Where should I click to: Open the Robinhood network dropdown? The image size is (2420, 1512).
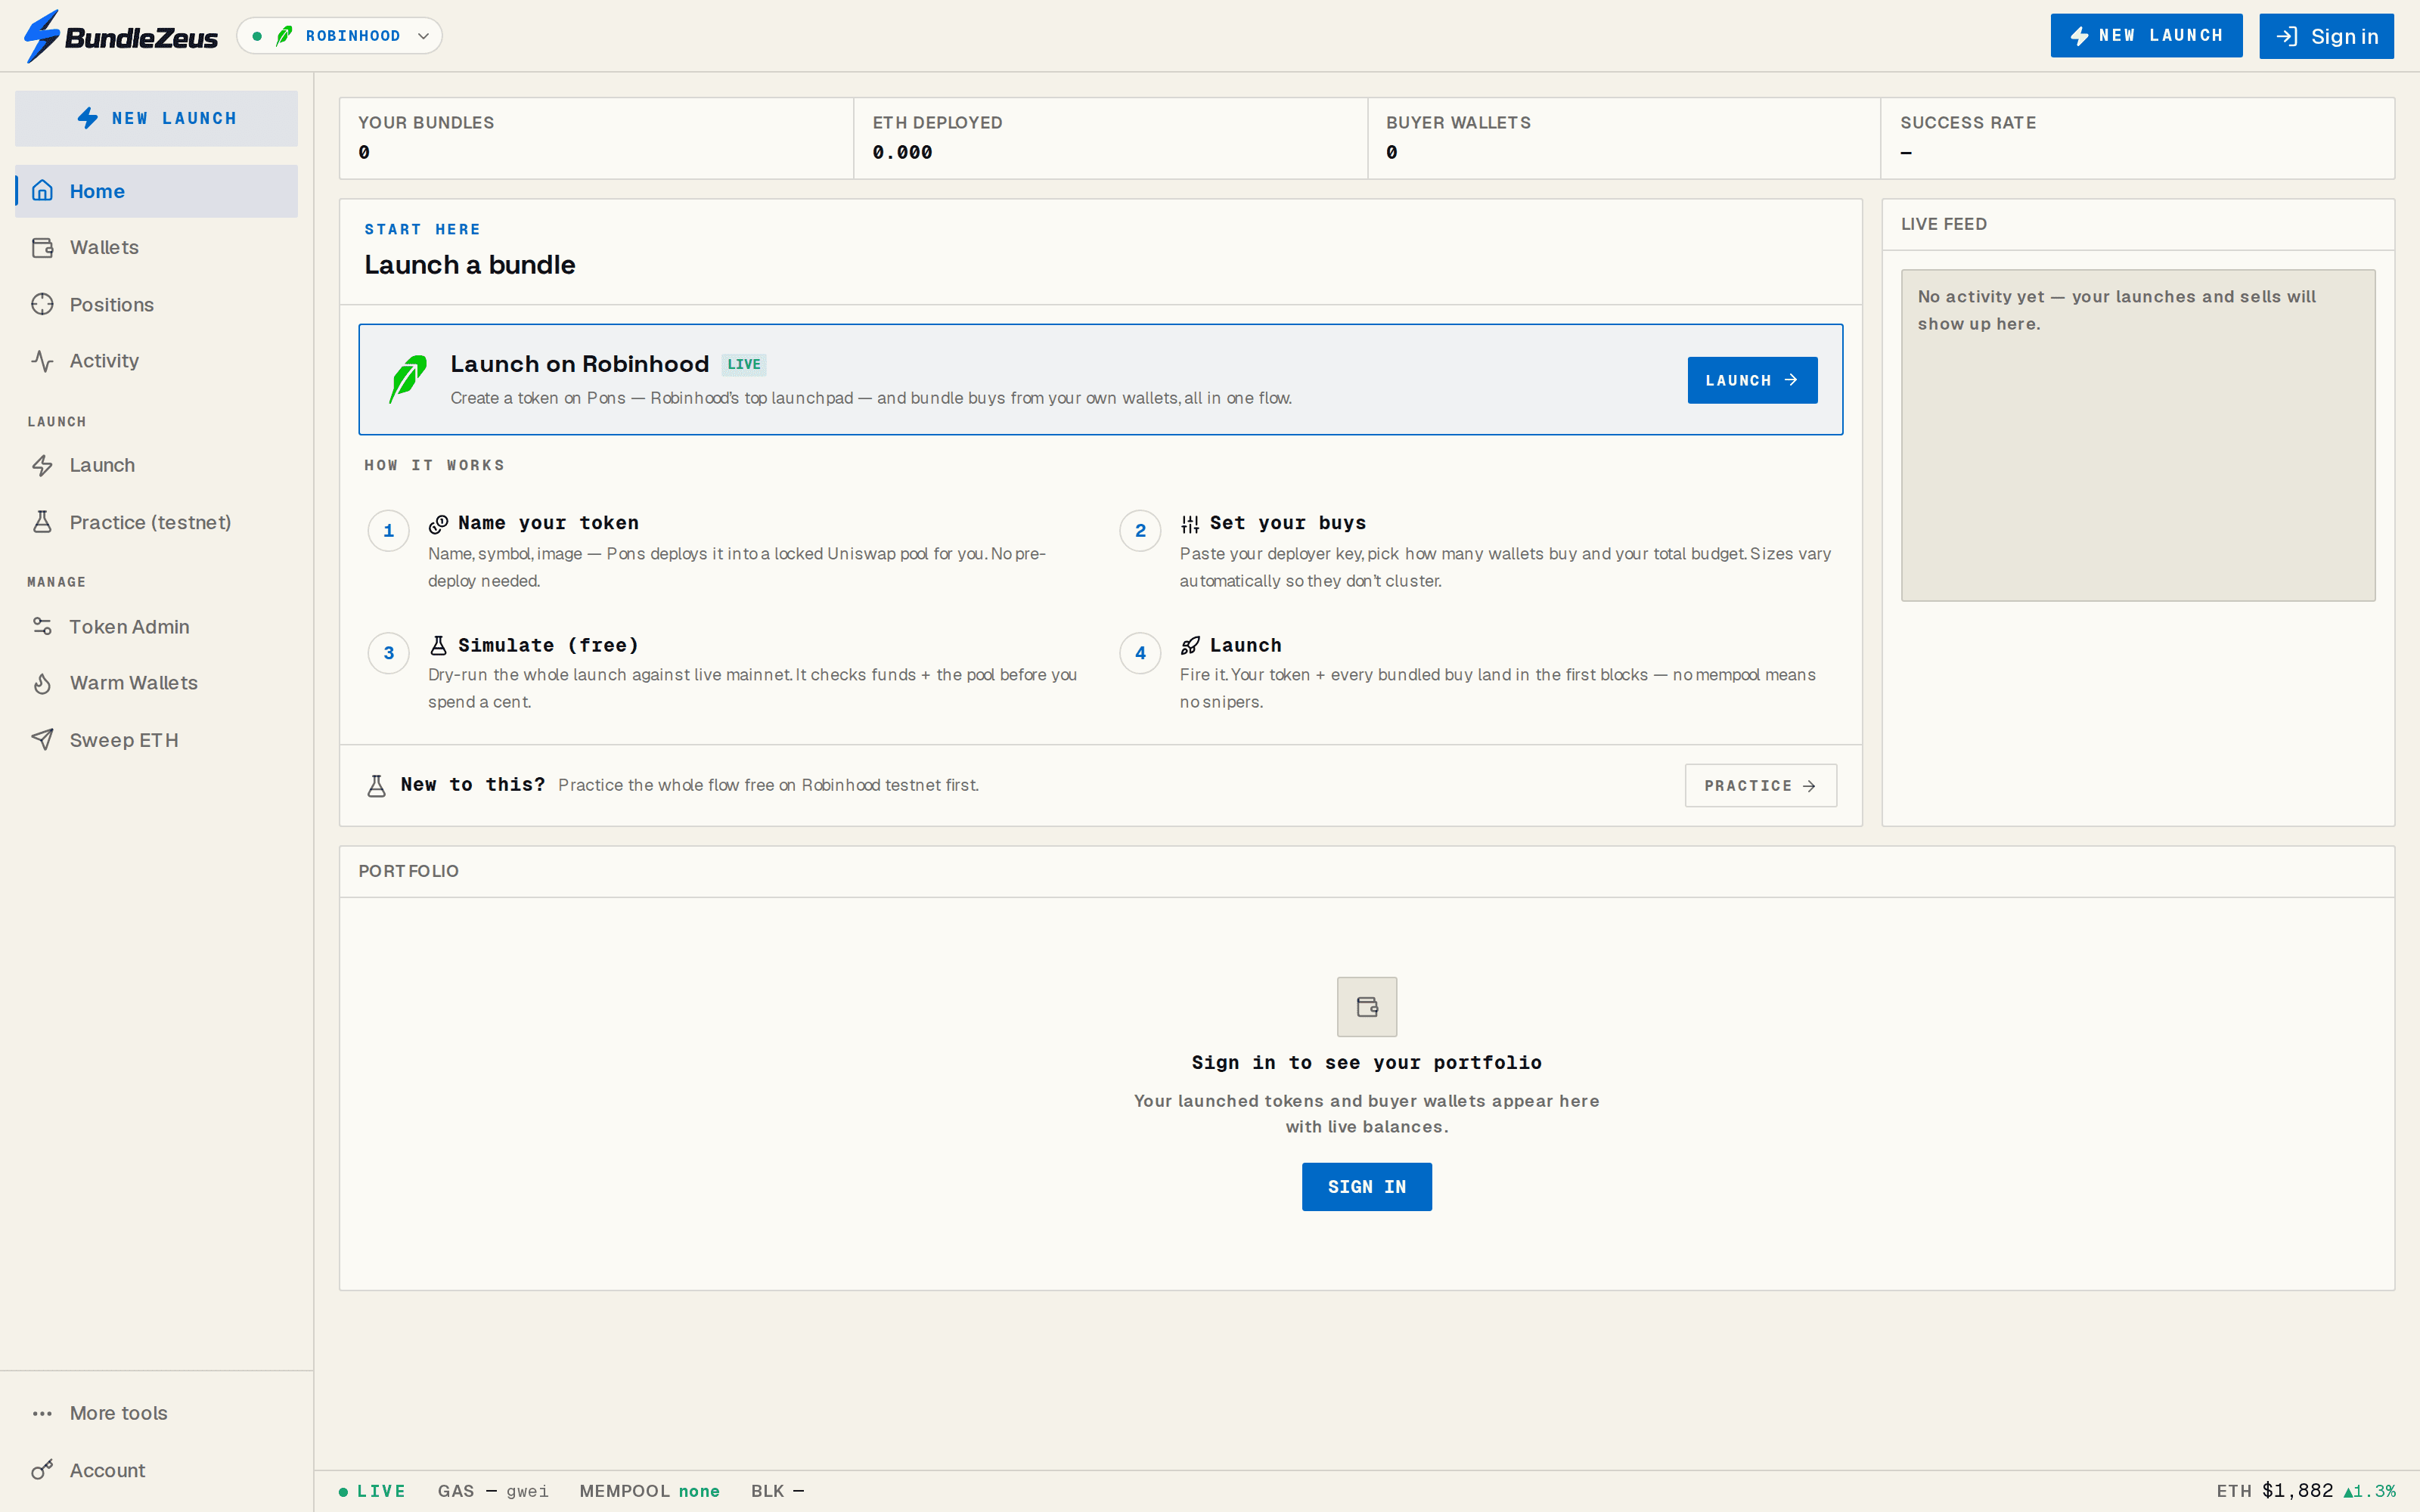[339, 36]
